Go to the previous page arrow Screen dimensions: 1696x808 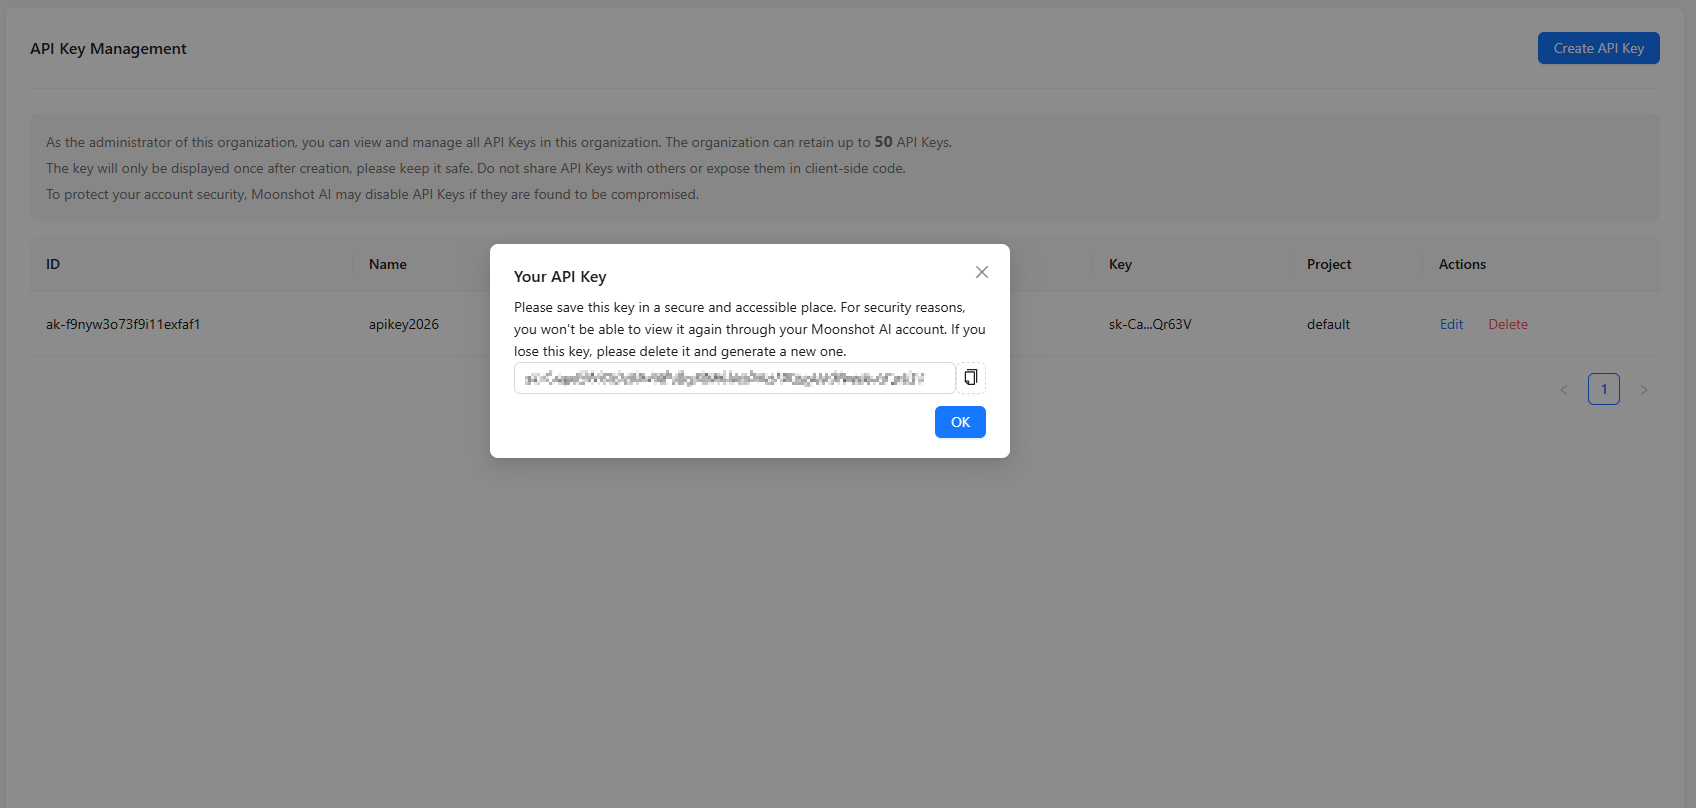[1564, 390]
